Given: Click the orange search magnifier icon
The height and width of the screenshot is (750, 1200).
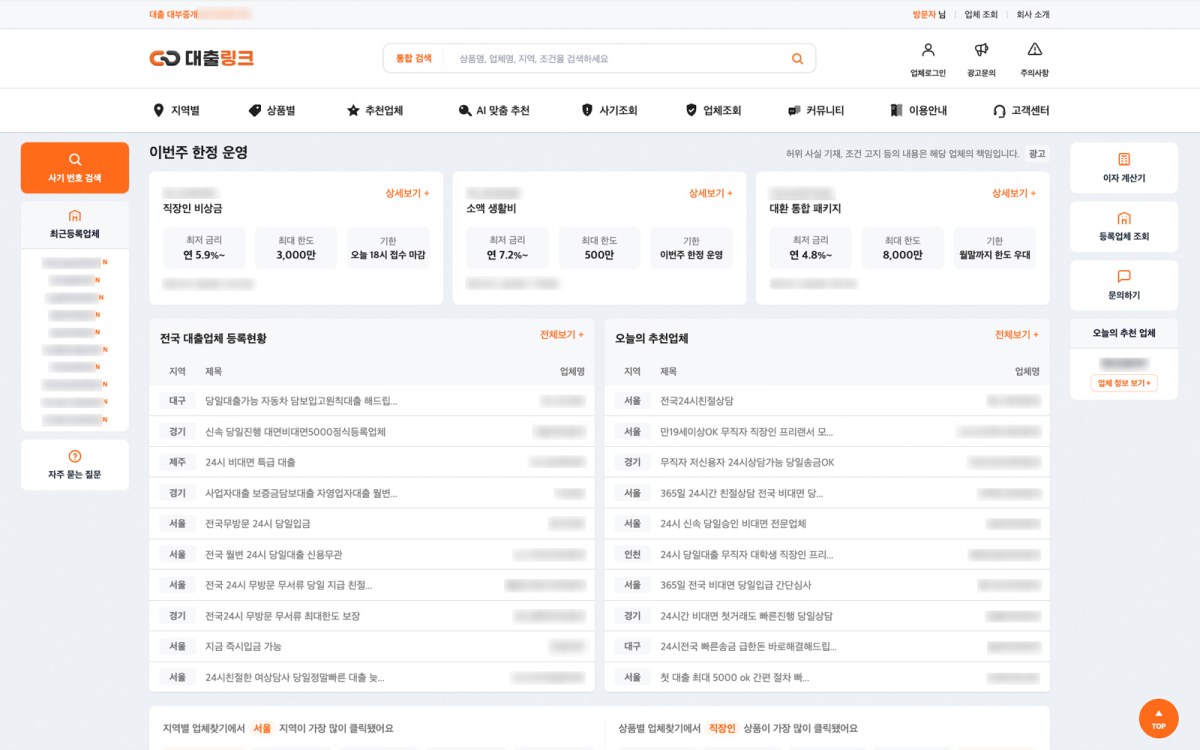Looking at the screenshot, I should (x=797, y=58).
